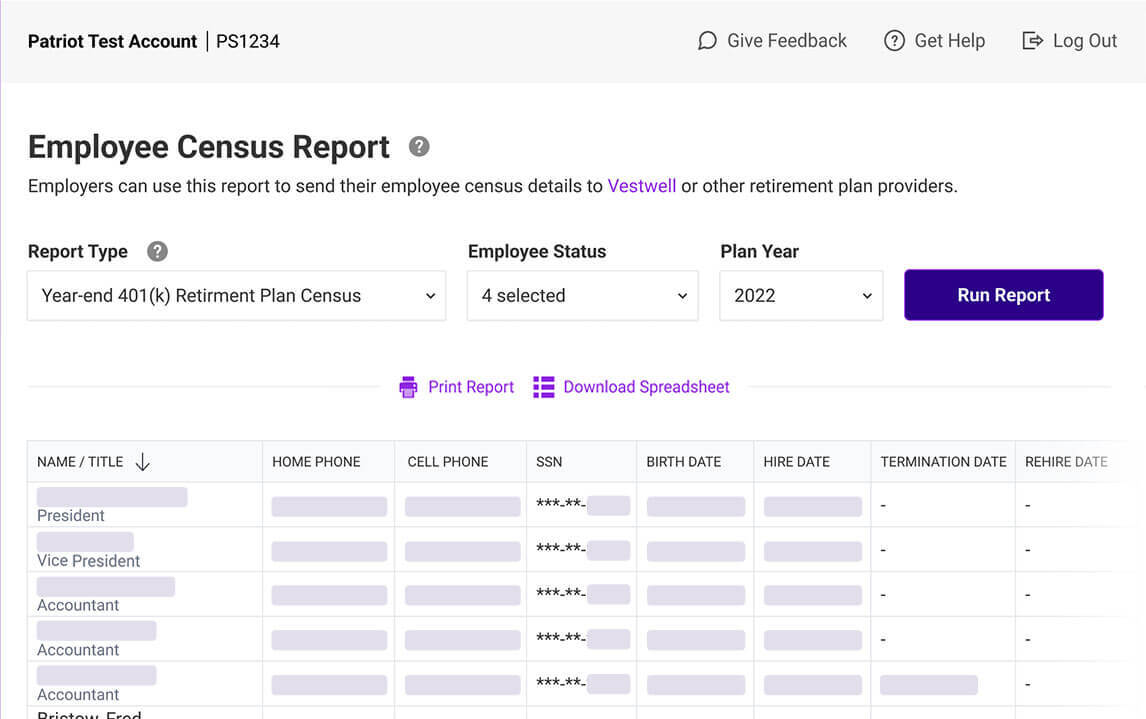Click the Log Out arrow icon

click(x=1032, y=41)
